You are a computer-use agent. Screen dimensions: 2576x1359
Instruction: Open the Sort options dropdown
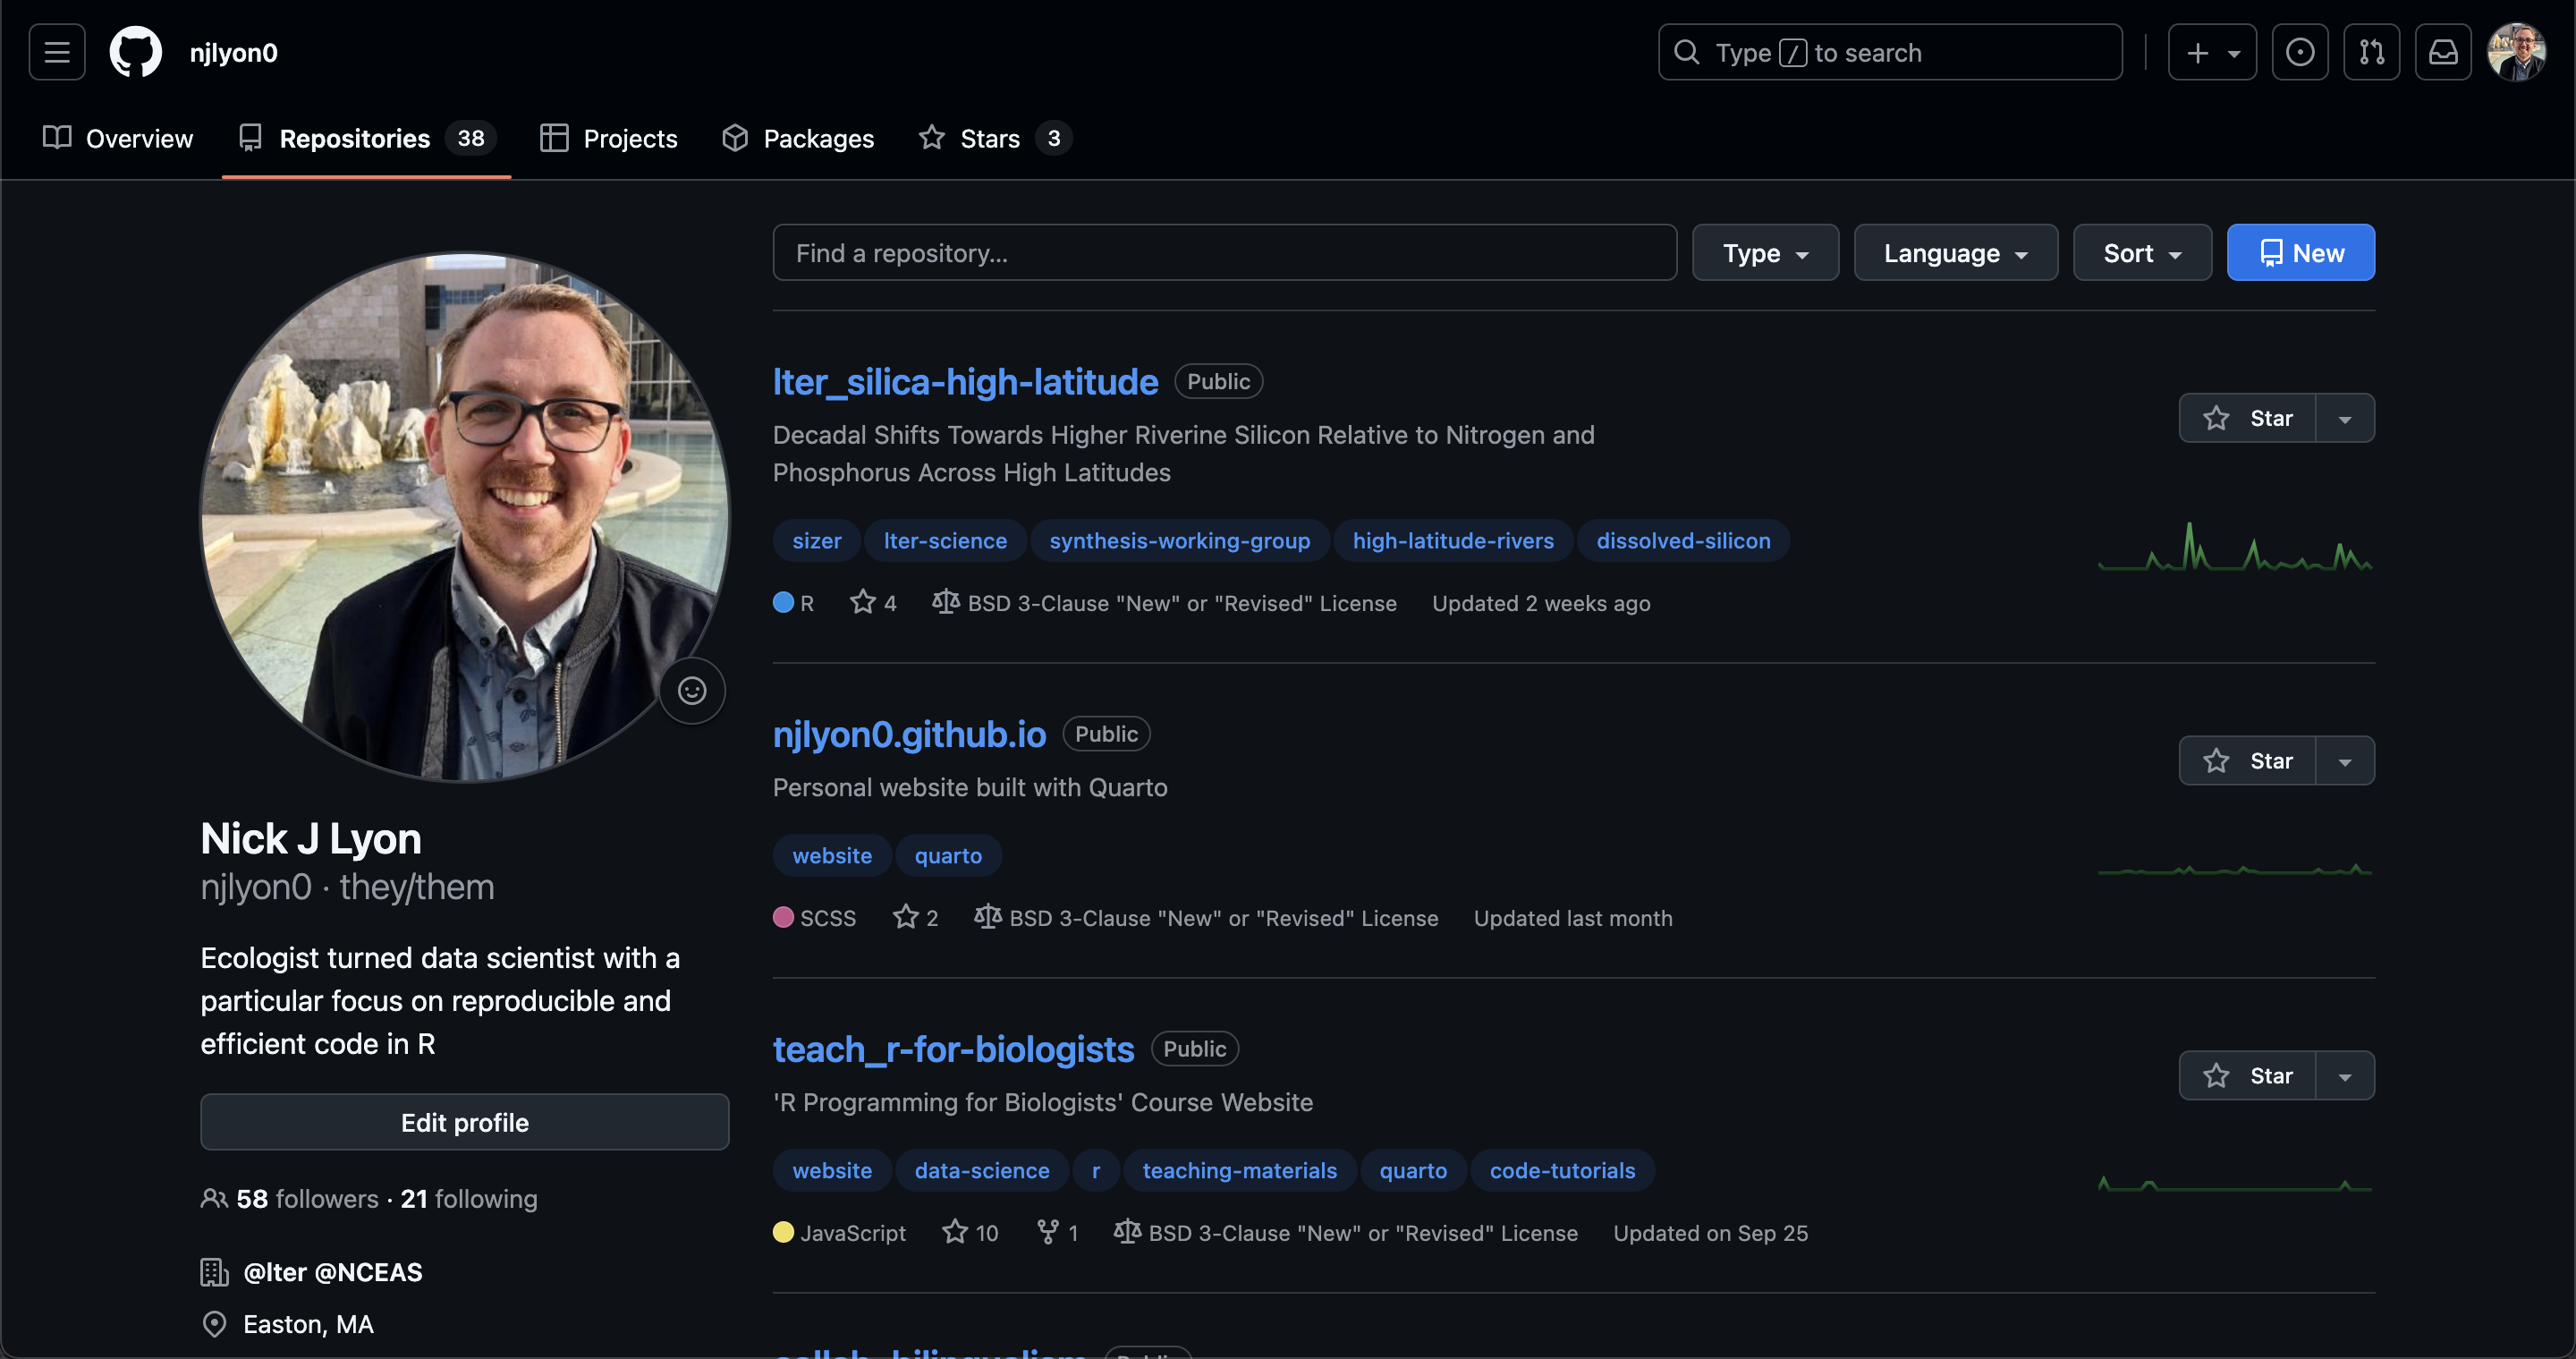(2140, 252)
